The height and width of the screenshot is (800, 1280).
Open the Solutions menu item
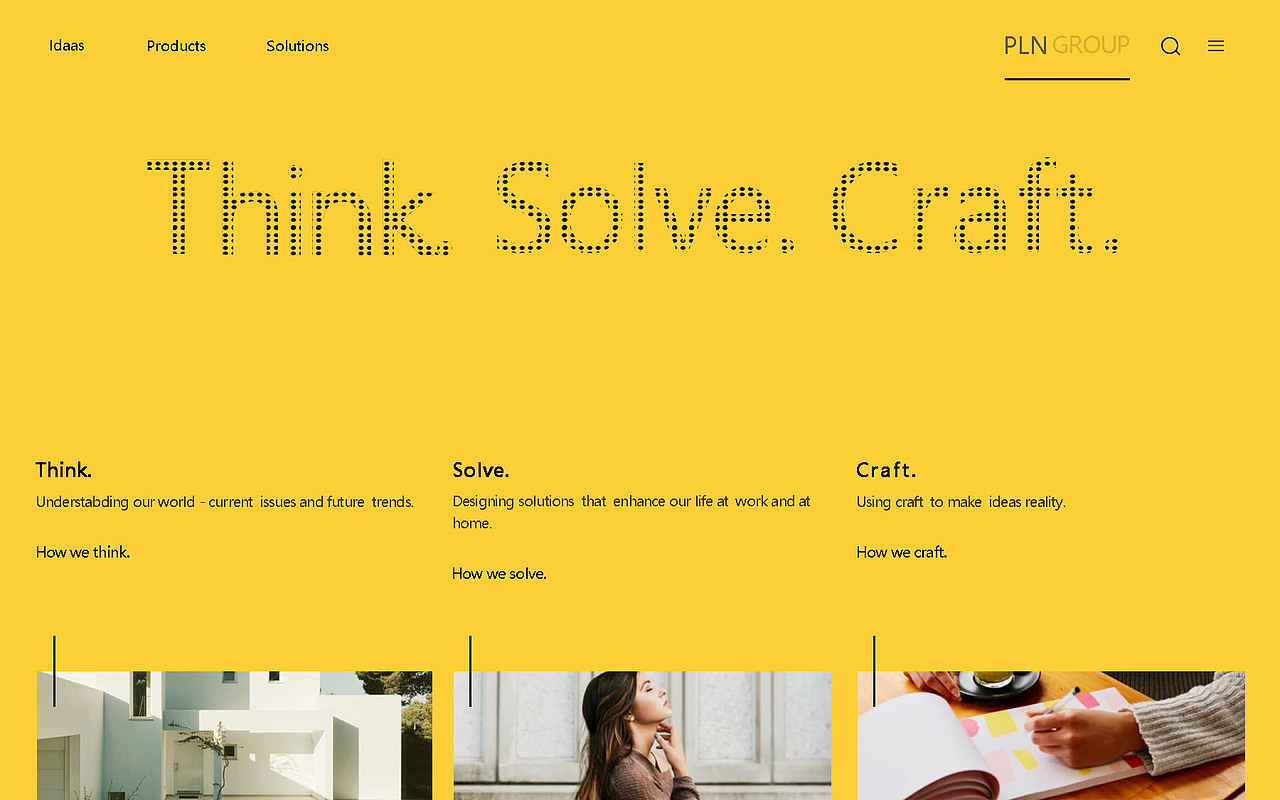pos(297,46)
